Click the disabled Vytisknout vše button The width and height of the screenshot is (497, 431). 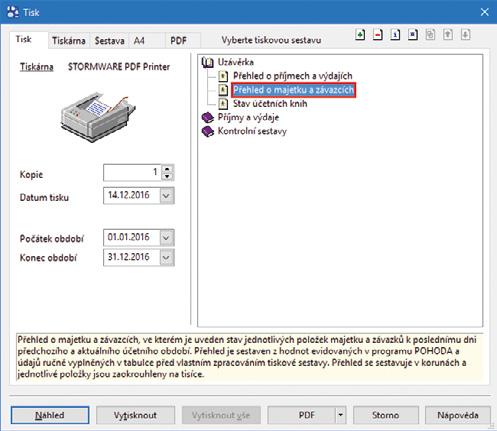click(221, 415)
